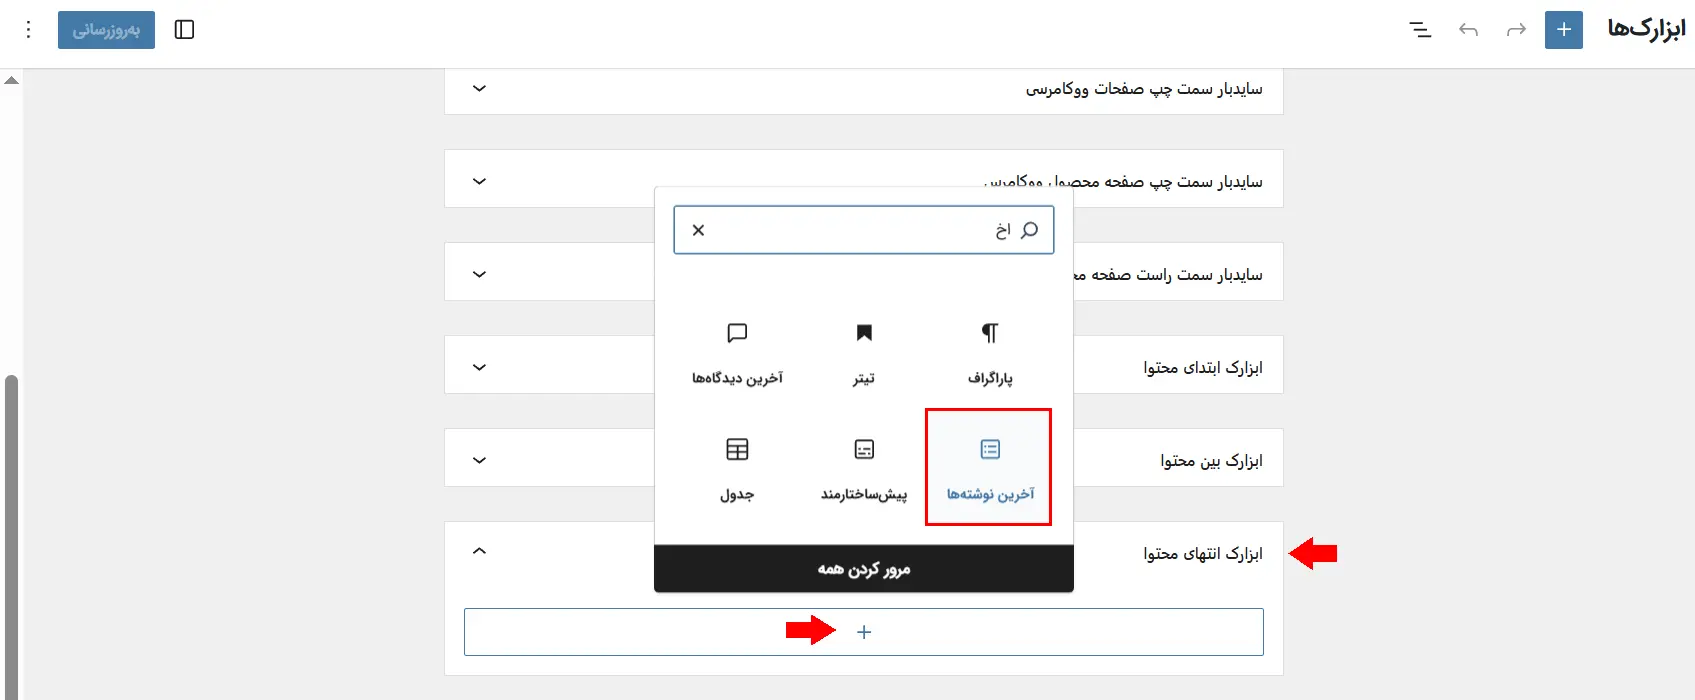The height and width of the screenshot is (700, 1695).
Task: Click the redo arrow icon
Action: 1516,30
